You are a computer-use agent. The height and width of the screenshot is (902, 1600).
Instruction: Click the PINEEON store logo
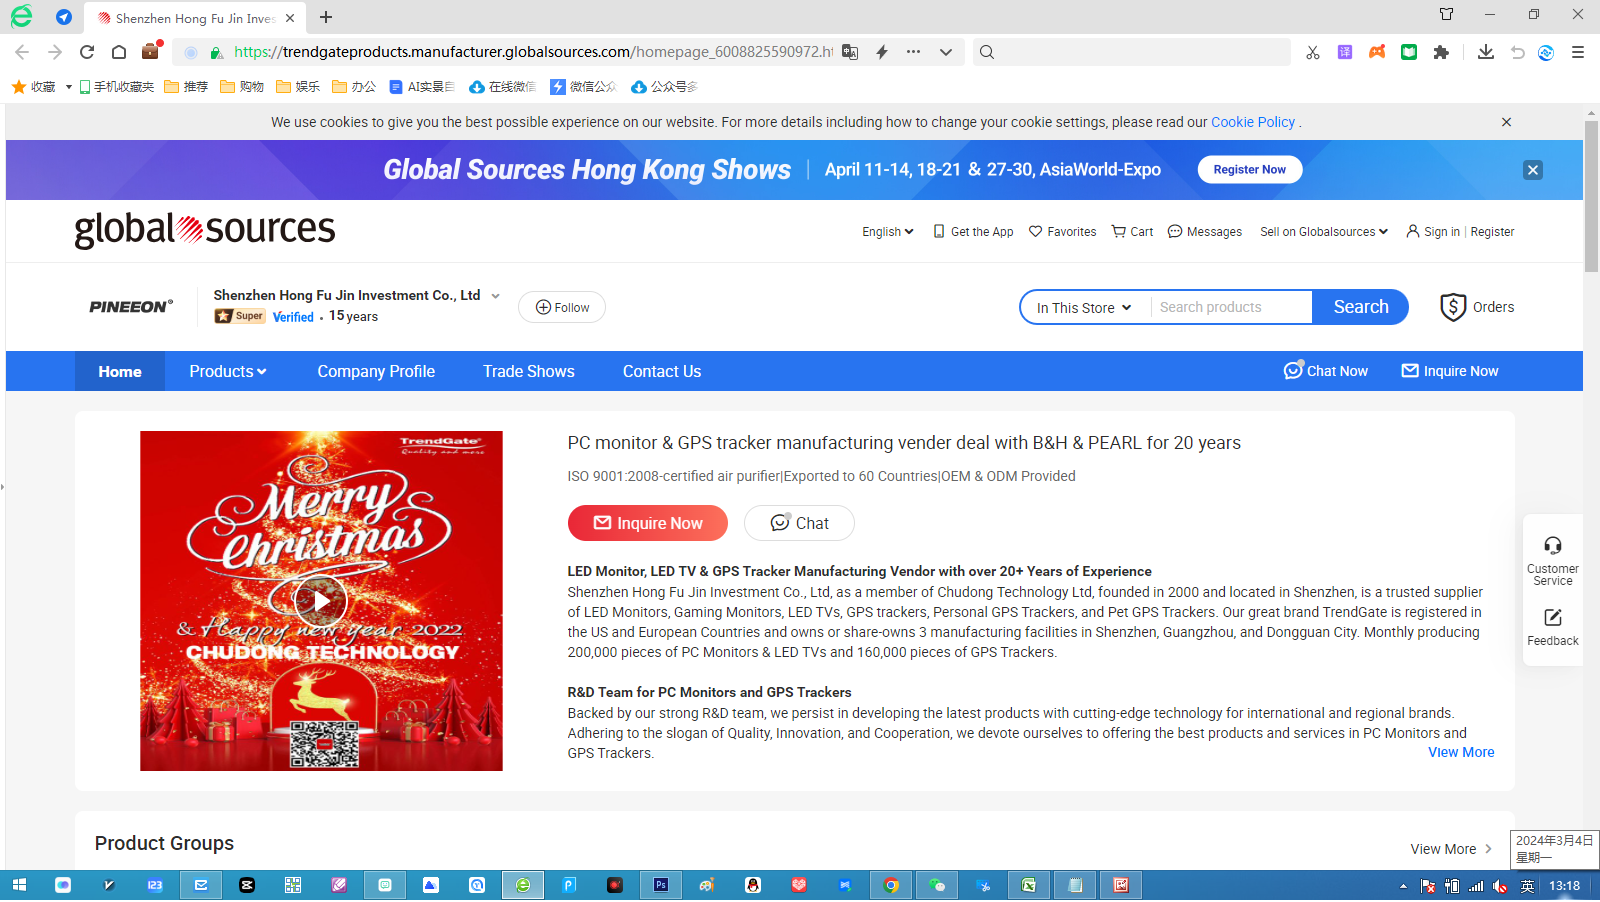(x=131, y=307)
